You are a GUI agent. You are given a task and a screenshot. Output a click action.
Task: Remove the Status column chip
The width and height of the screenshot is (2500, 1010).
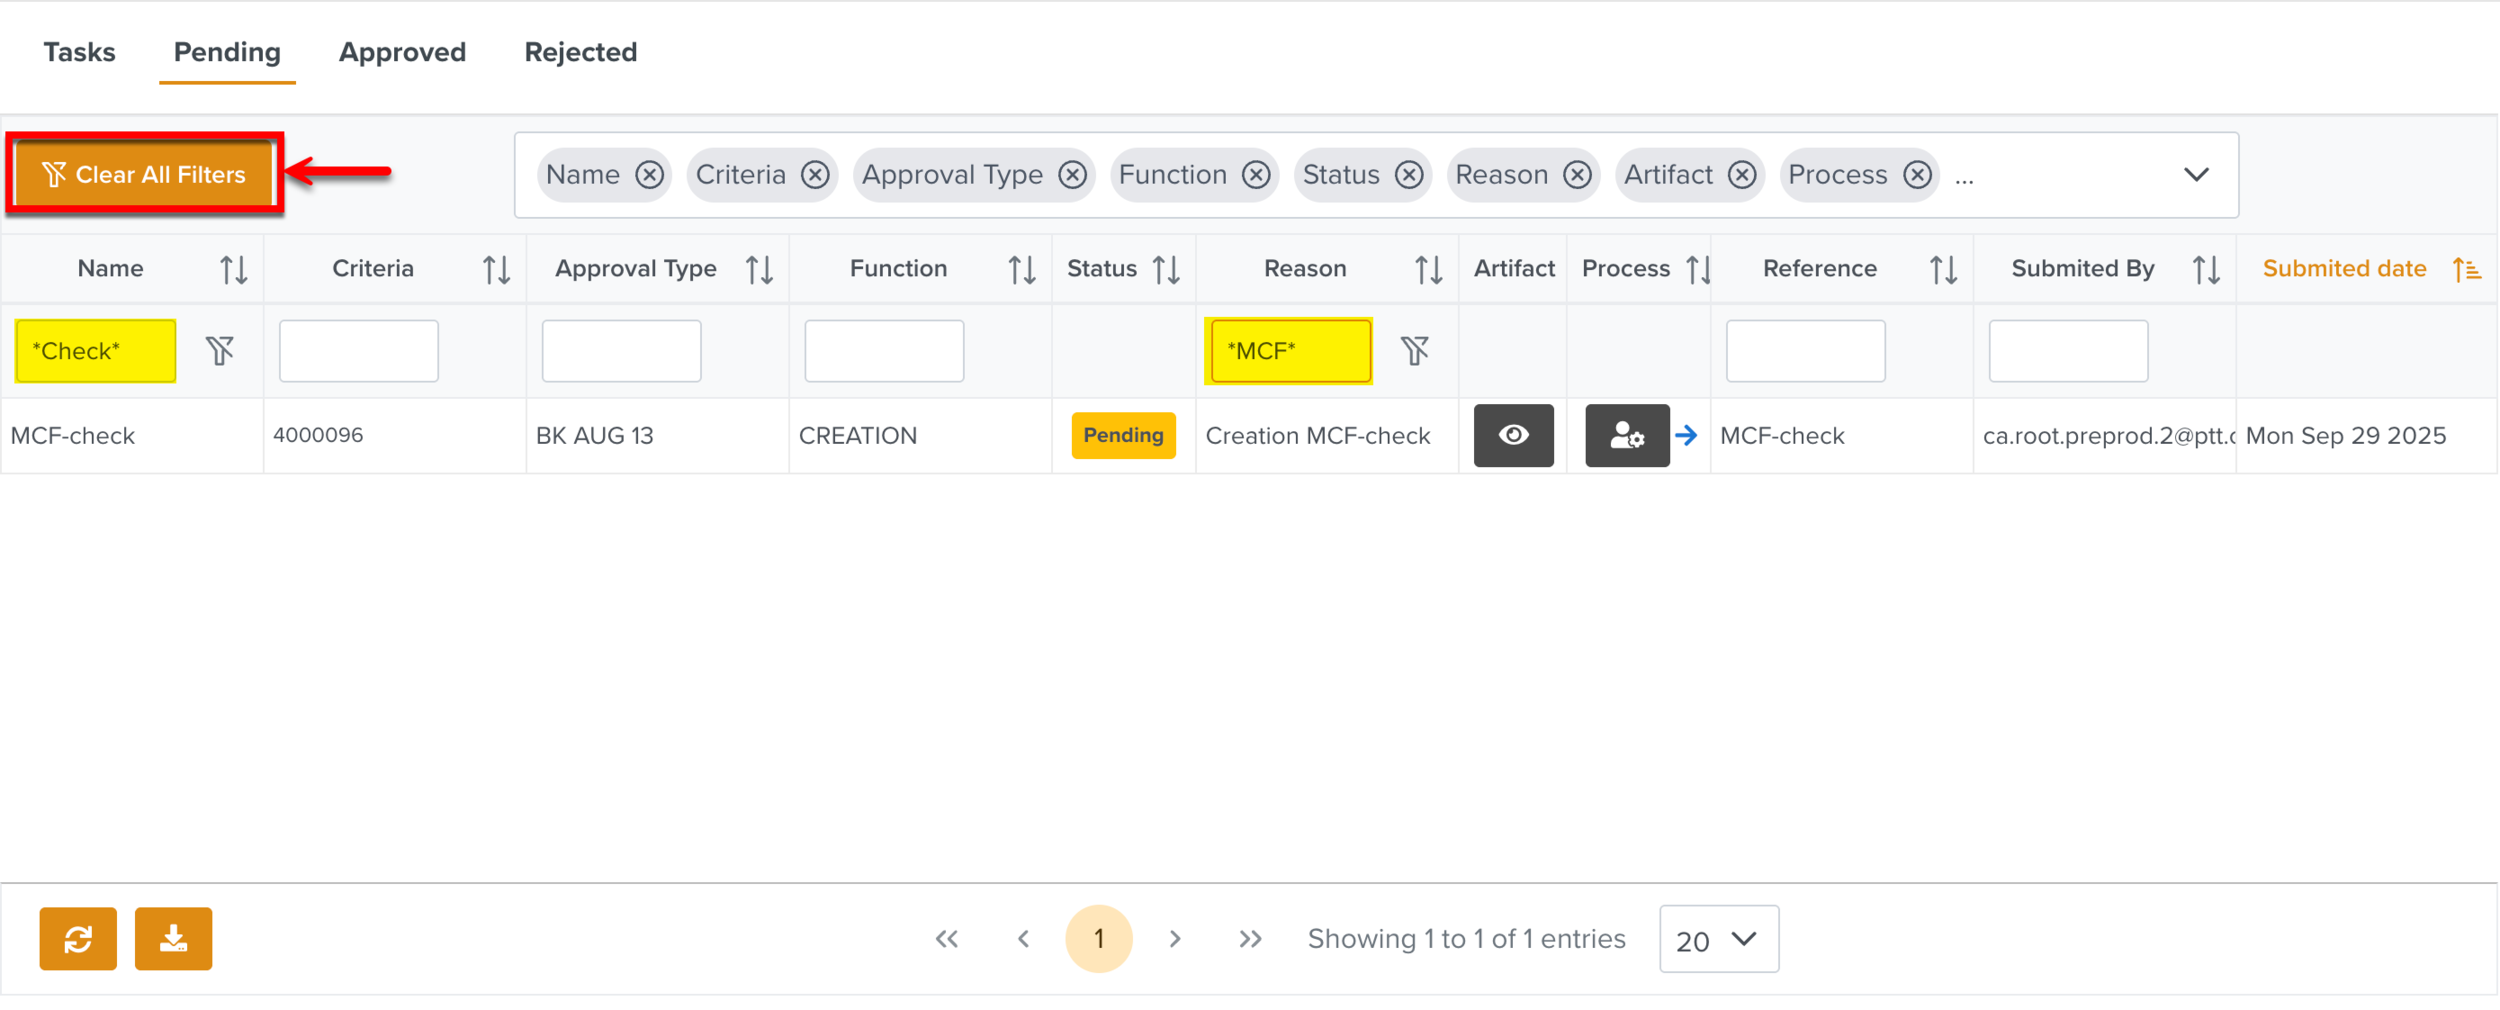click(x=1409, y=175)
